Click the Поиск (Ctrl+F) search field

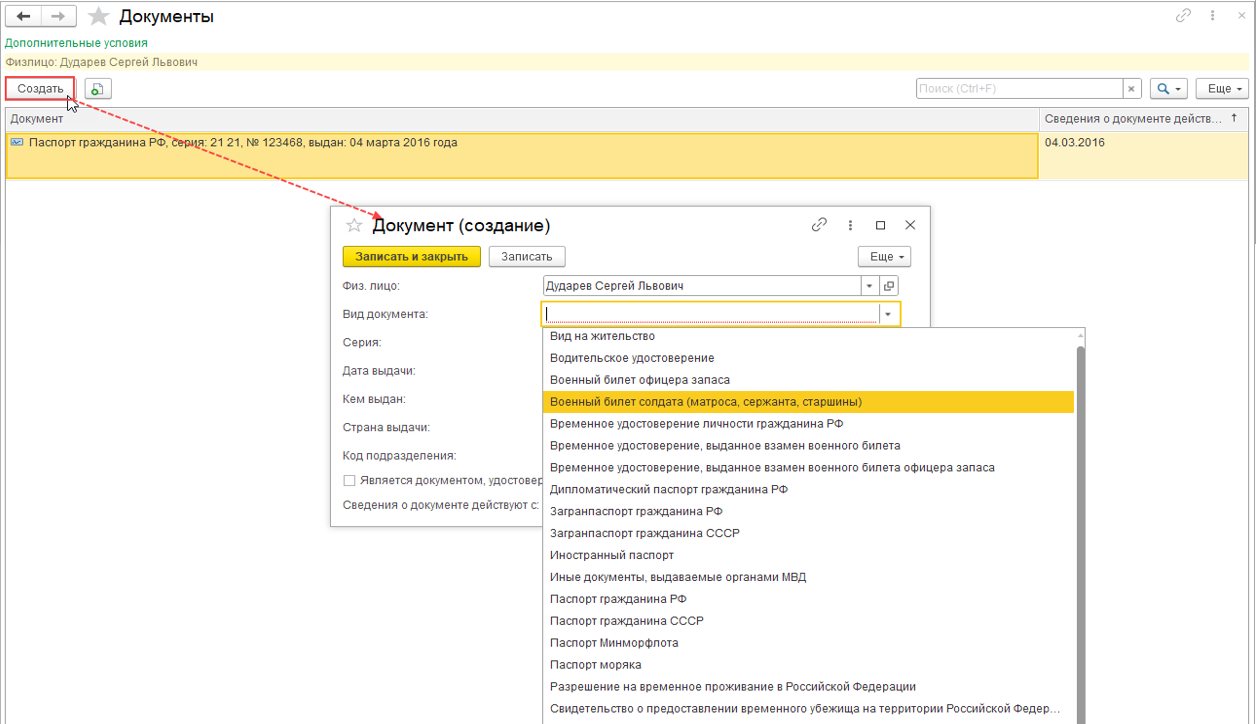pyautogui.click(x=1018, y=89)
